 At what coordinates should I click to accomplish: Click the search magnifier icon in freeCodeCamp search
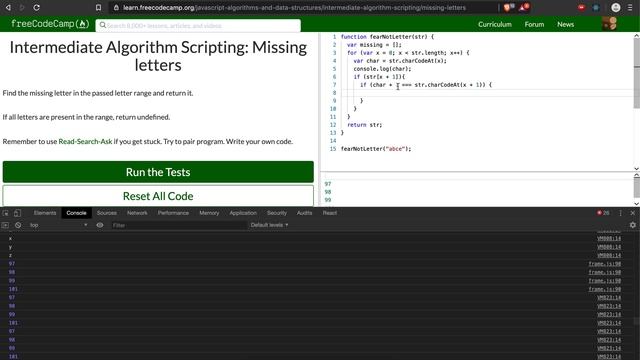click(103, 25)
